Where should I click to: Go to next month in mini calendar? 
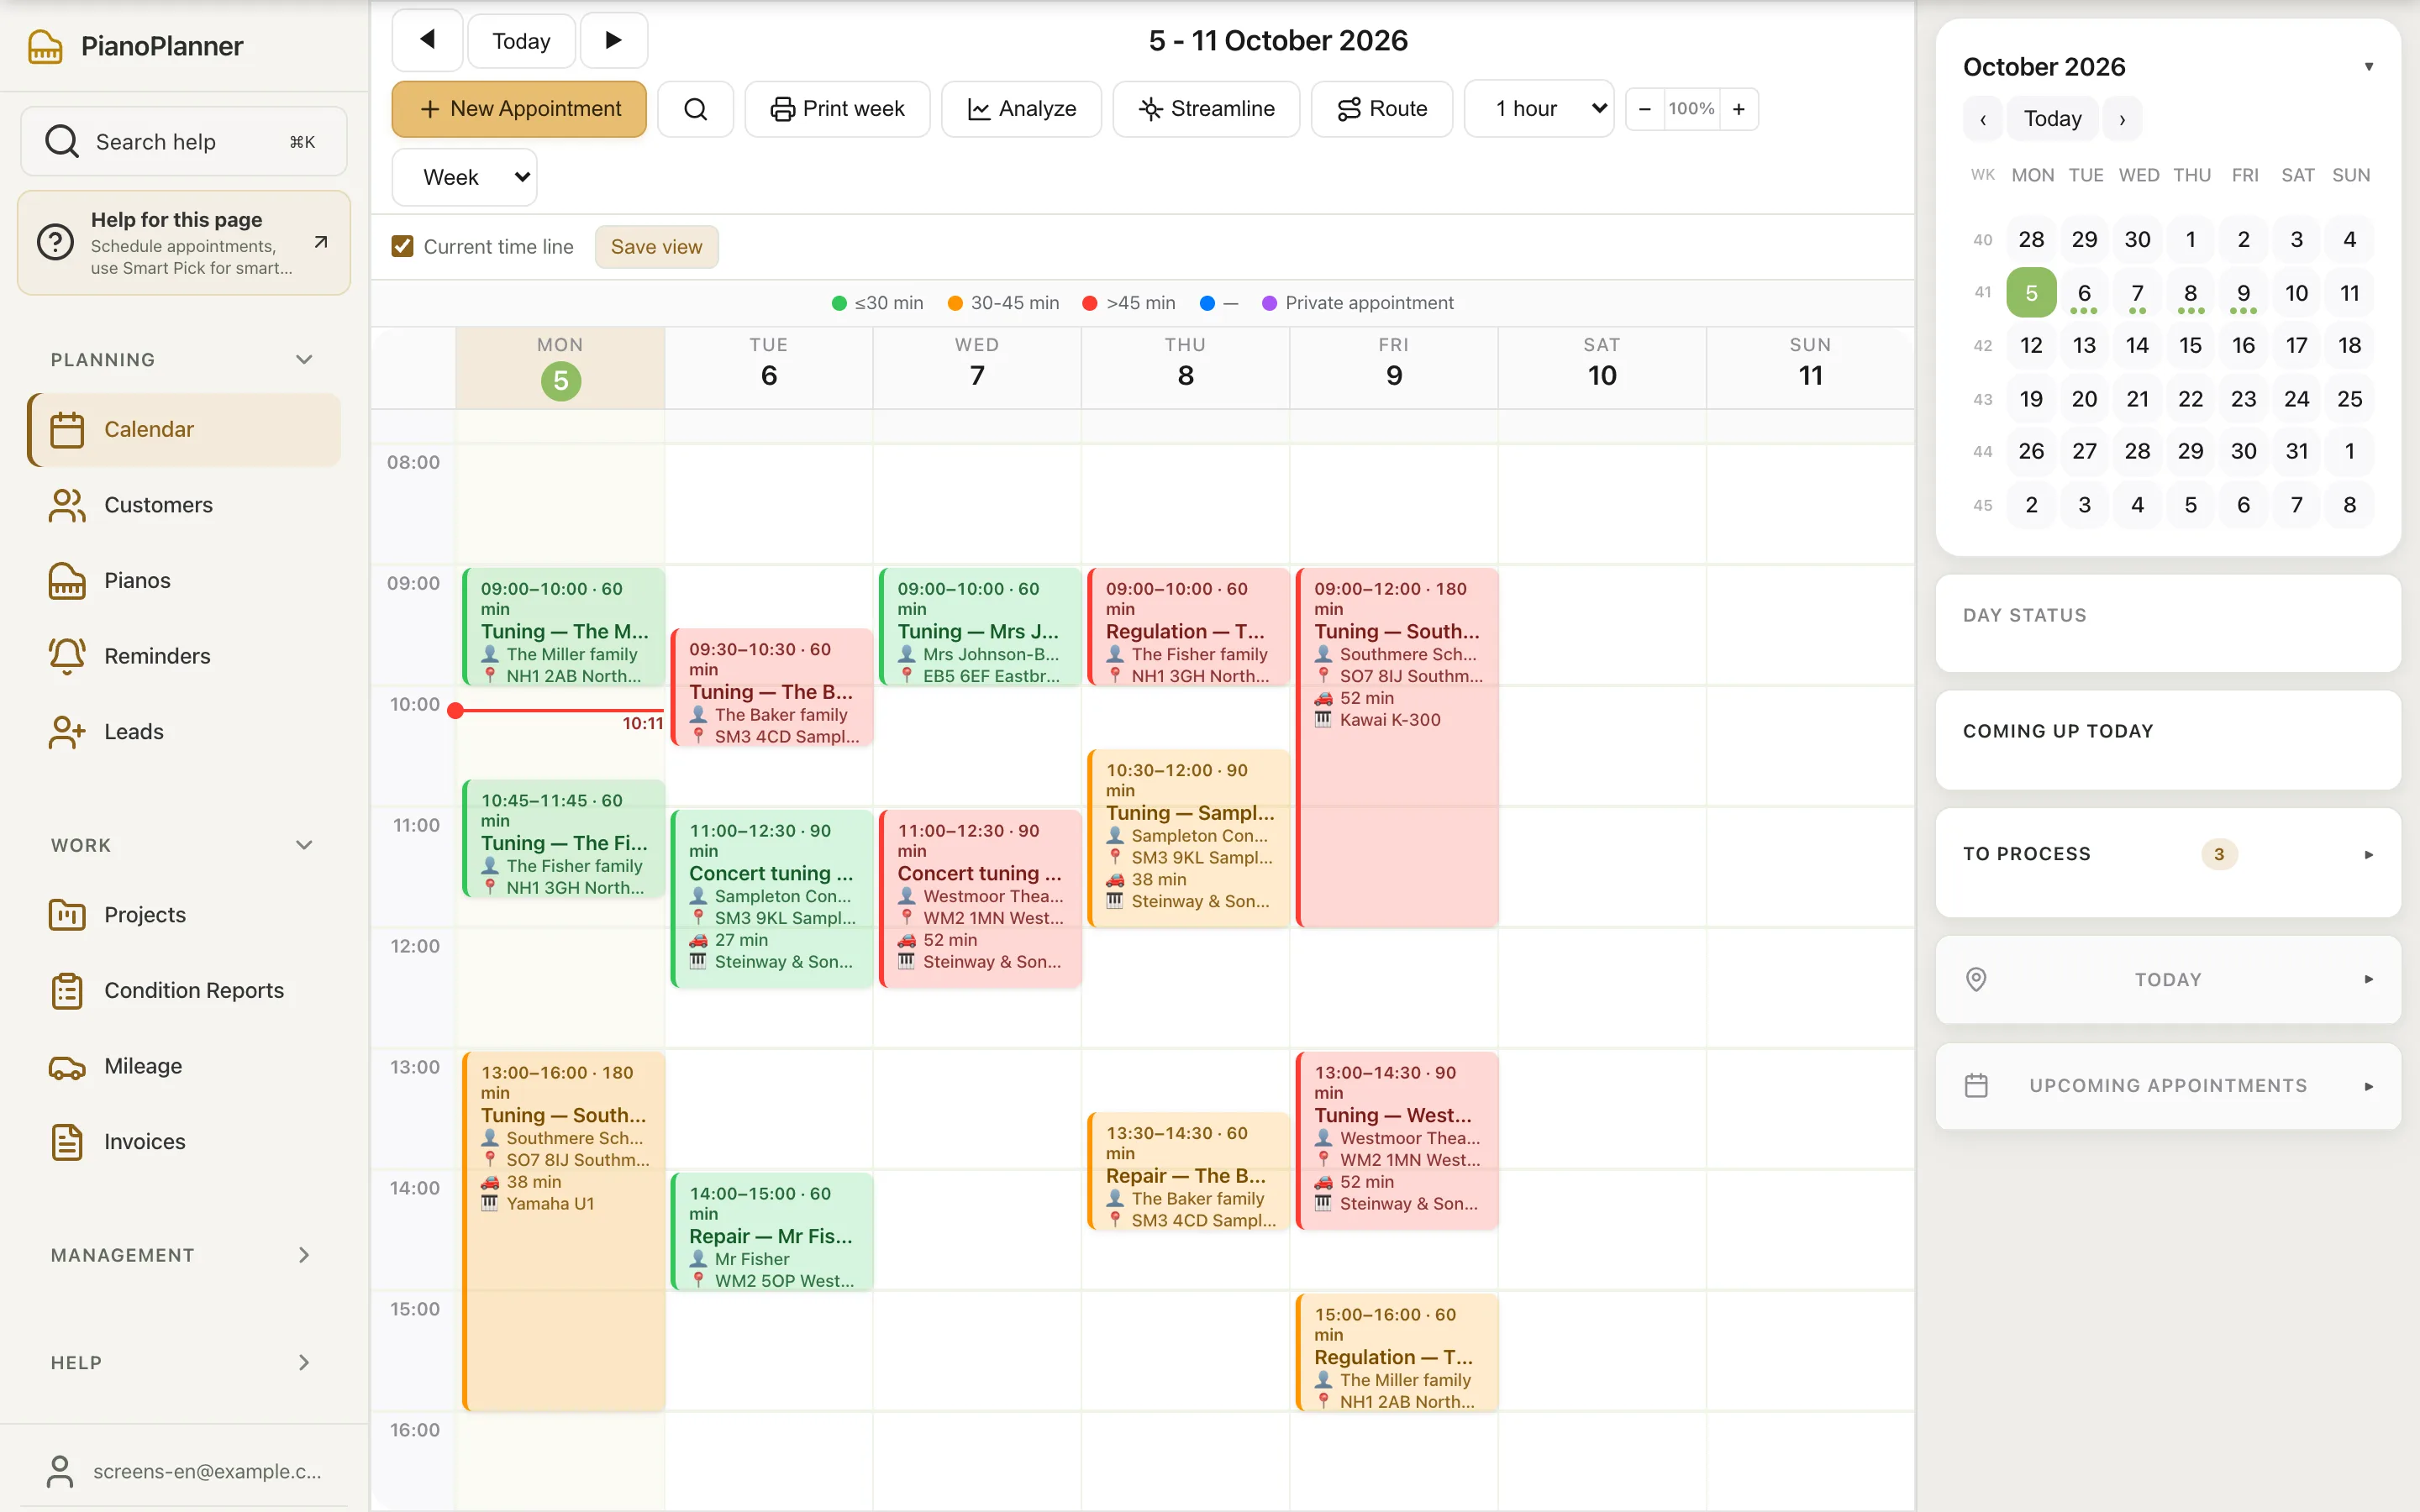pos(2122,119)
